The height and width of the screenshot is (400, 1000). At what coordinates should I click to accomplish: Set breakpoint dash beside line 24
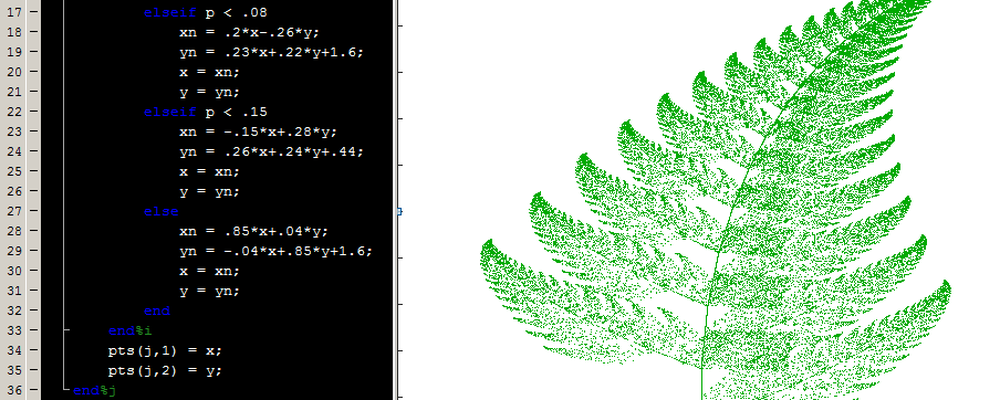[33, 151]
